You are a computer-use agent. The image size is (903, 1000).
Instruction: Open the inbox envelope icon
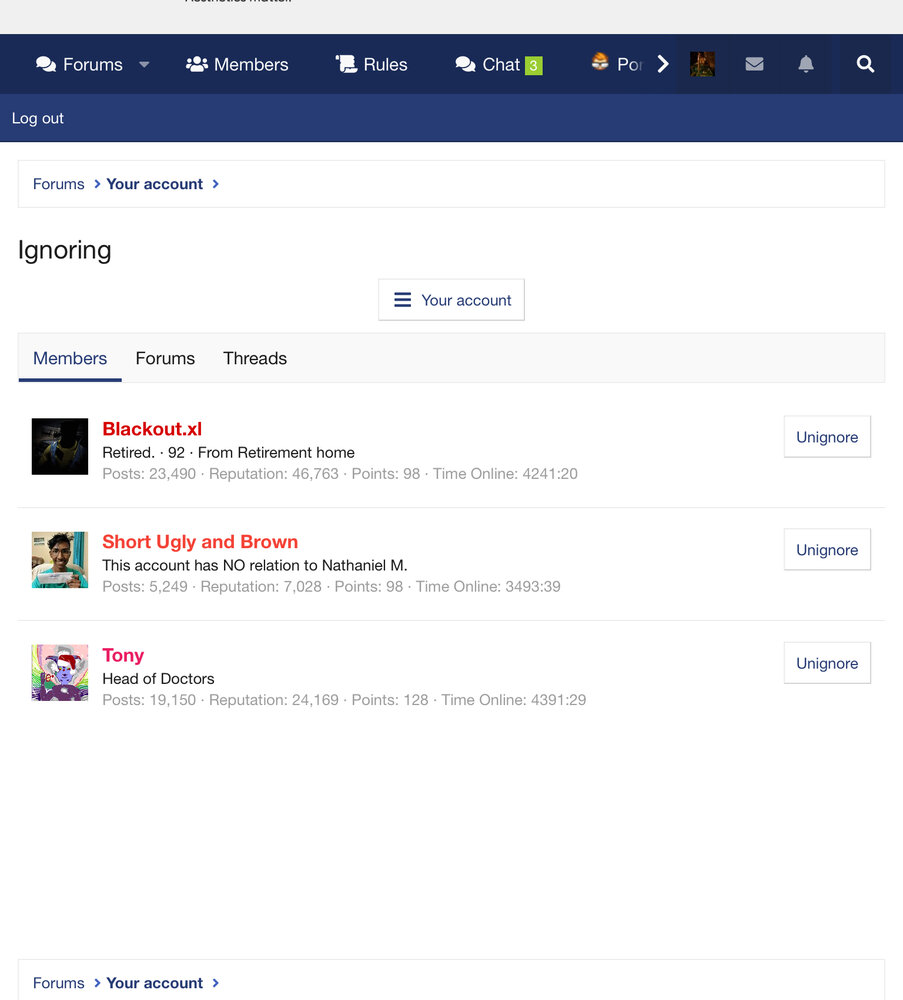(x=755, y=64)
